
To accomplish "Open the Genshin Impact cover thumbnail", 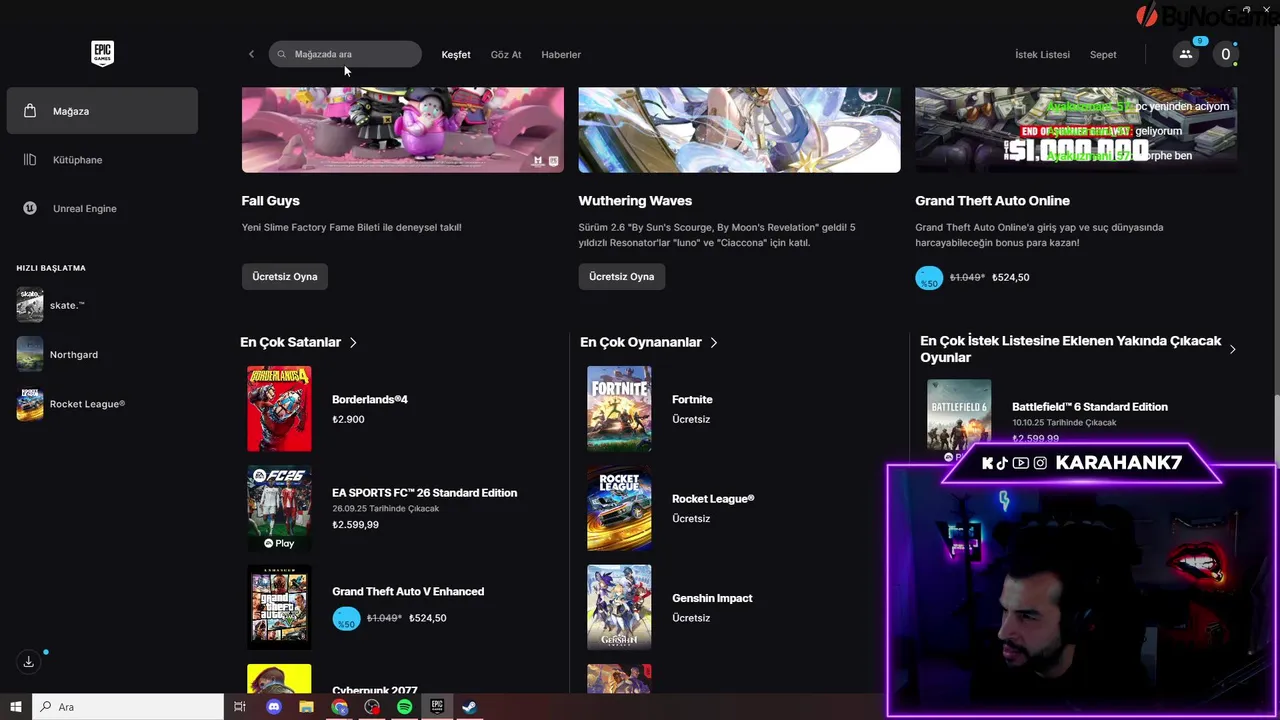I will (x=619, y=607).
